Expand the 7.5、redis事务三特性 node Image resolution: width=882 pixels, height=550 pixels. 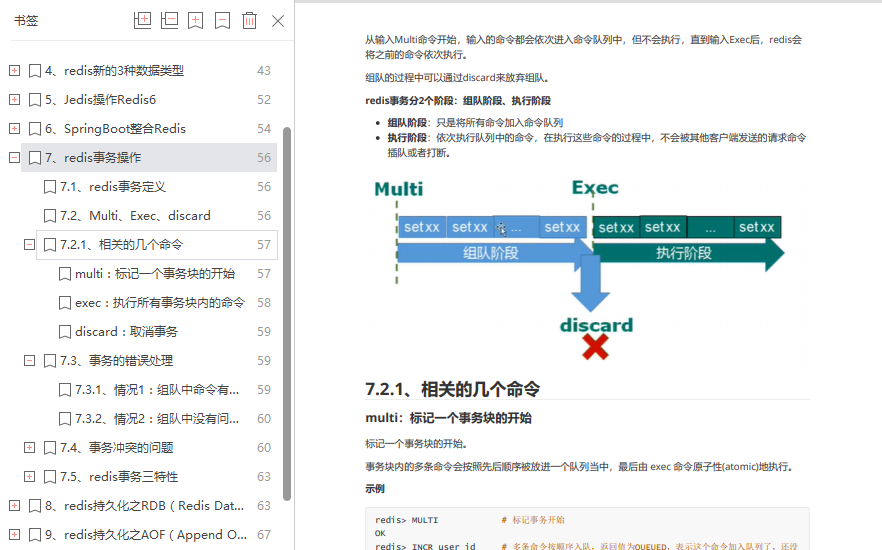pos(29,476)
